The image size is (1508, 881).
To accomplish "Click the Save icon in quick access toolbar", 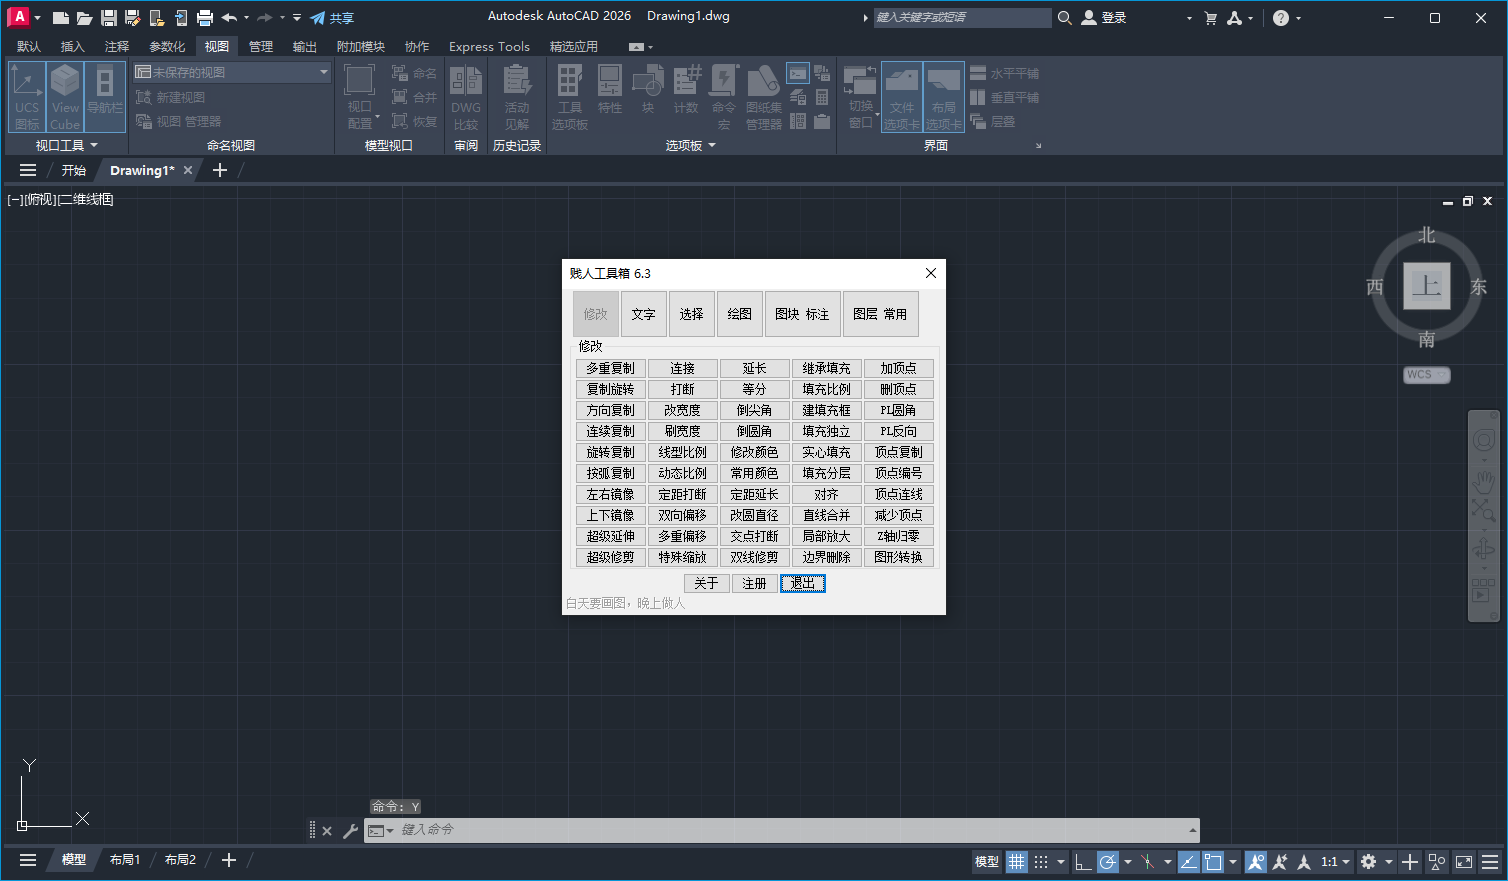I will tap(109, 18).
